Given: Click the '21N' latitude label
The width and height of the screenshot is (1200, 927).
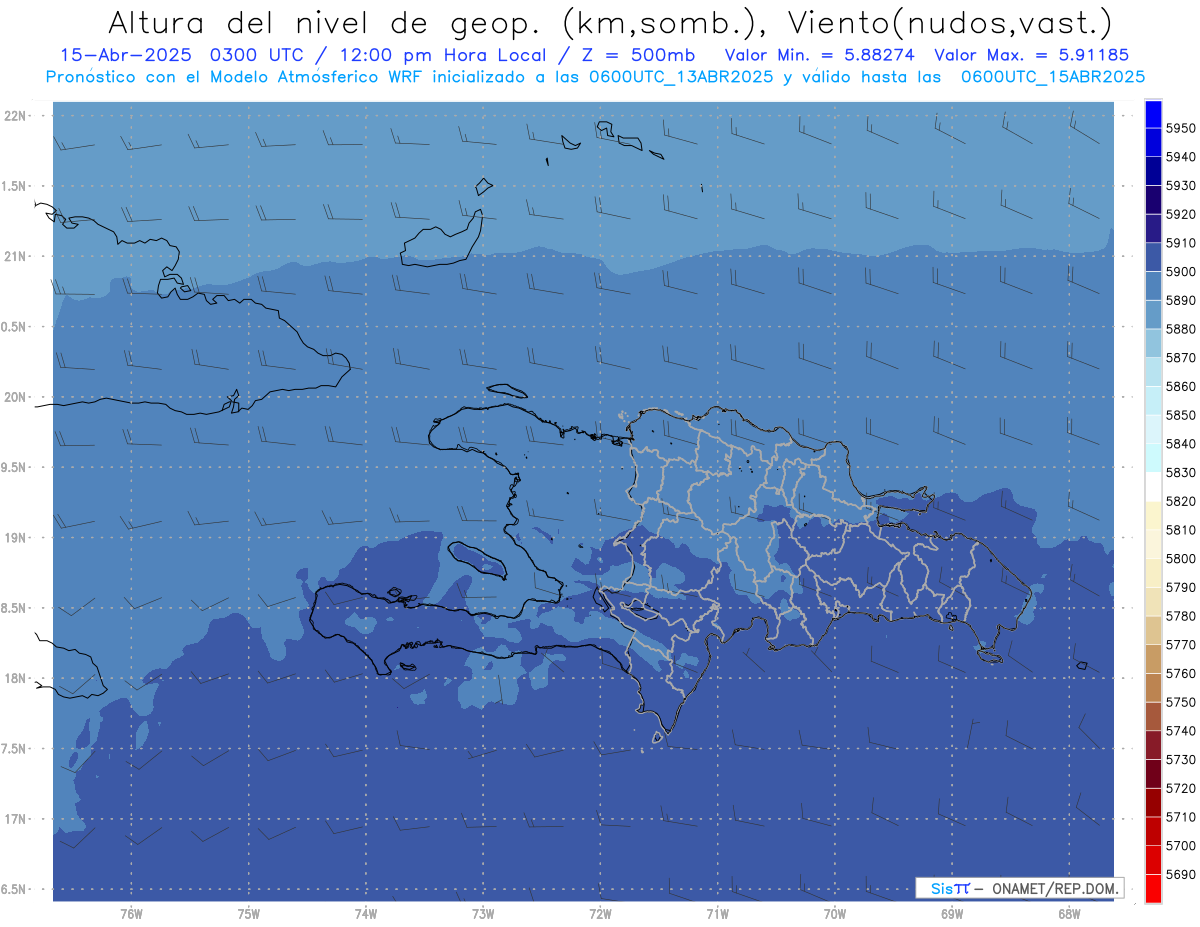Looking at the screenshot, I should (x=16, y=257).
